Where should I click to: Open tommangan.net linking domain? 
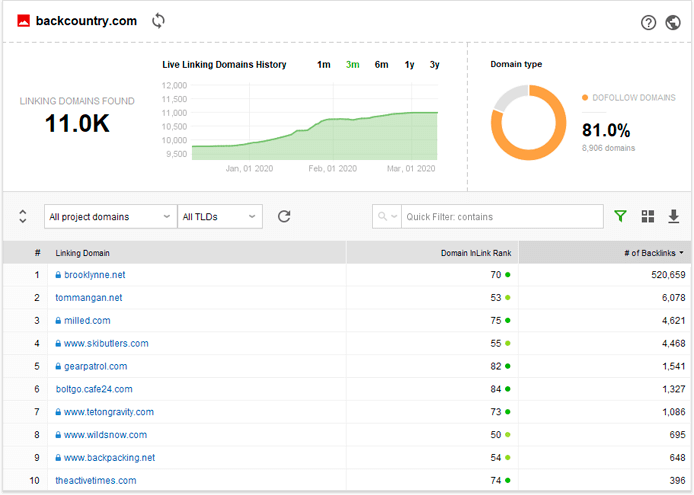click(x=89, y=298)
